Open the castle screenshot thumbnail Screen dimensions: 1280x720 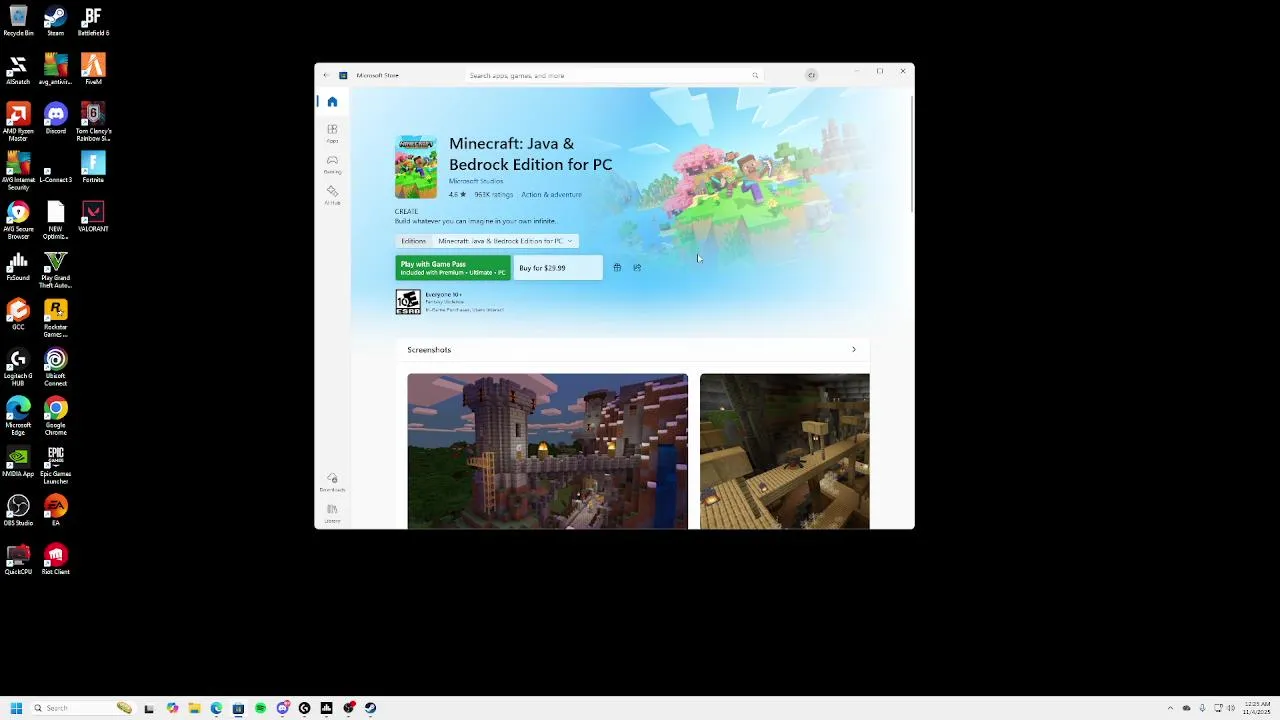[547, 451]
